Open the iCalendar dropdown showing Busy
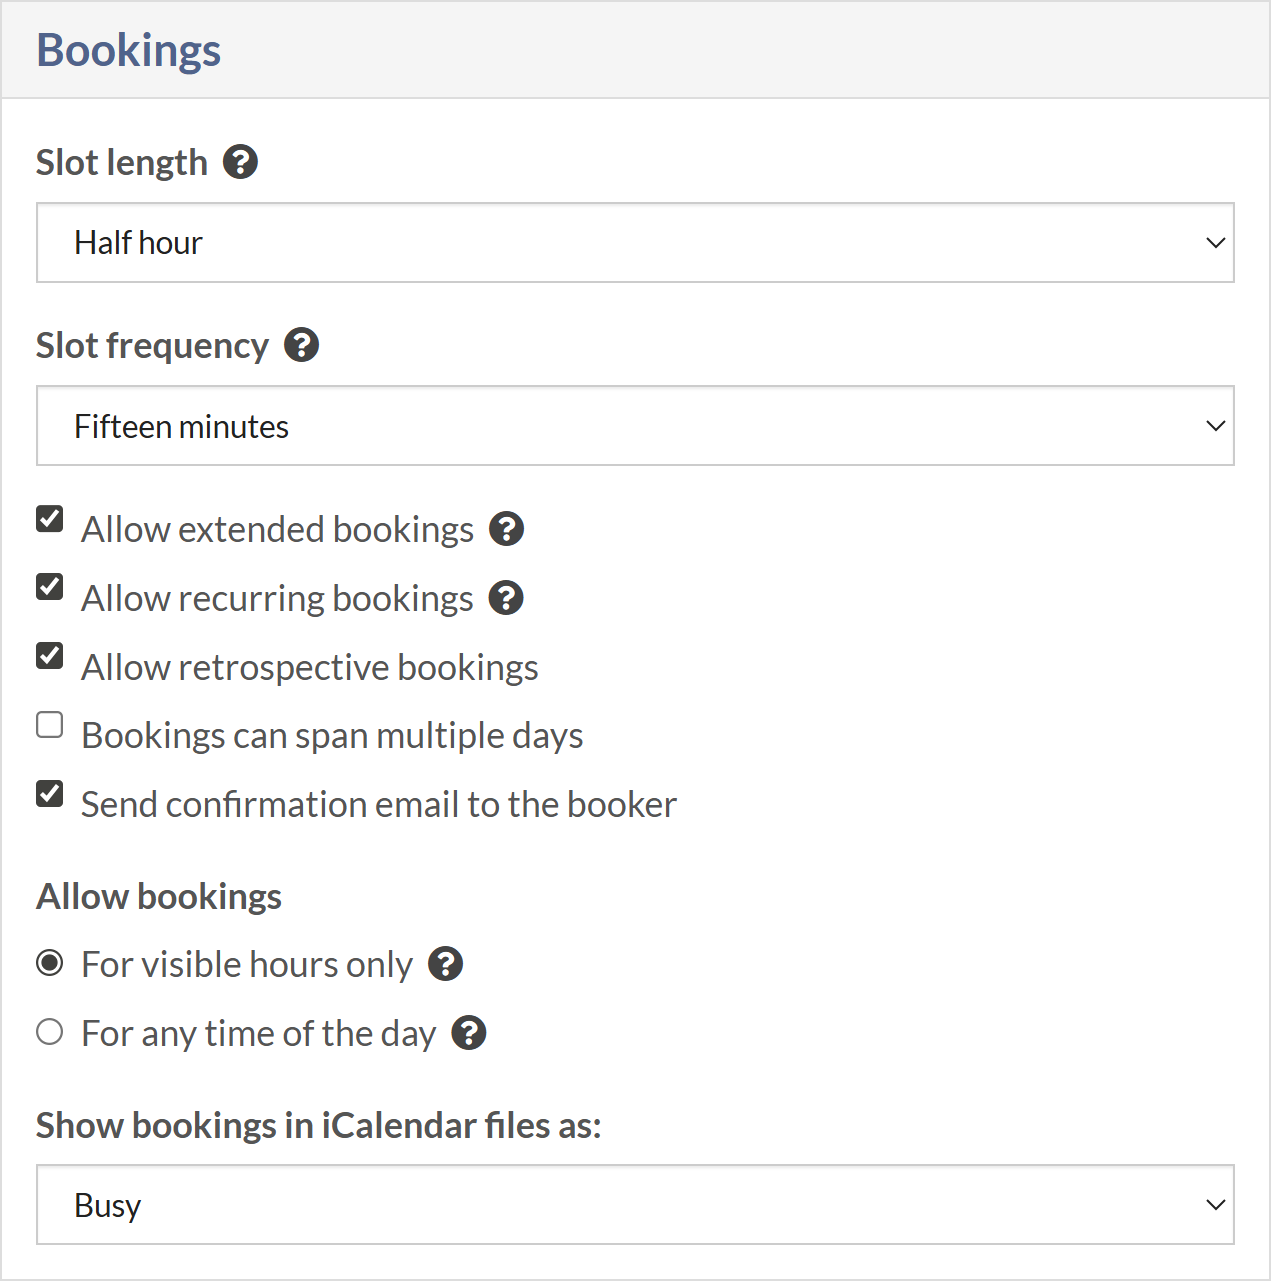Screen dimensions: 1271x1281 [635, 1205]
